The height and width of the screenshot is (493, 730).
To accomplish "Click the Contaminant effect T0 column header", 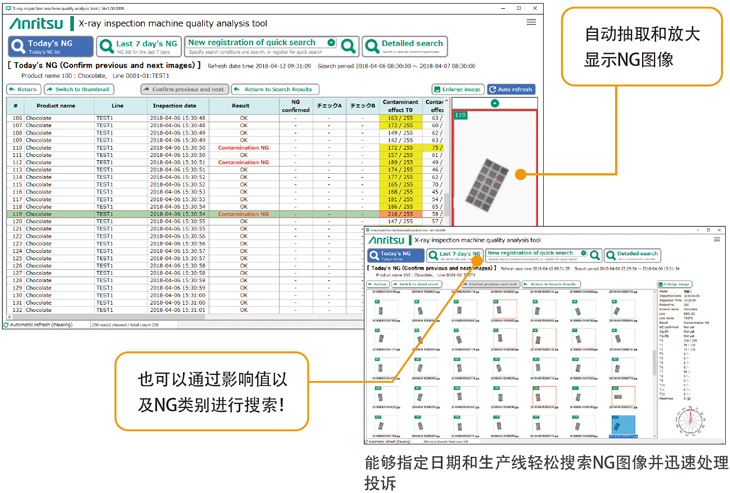I will pos(400,106).
